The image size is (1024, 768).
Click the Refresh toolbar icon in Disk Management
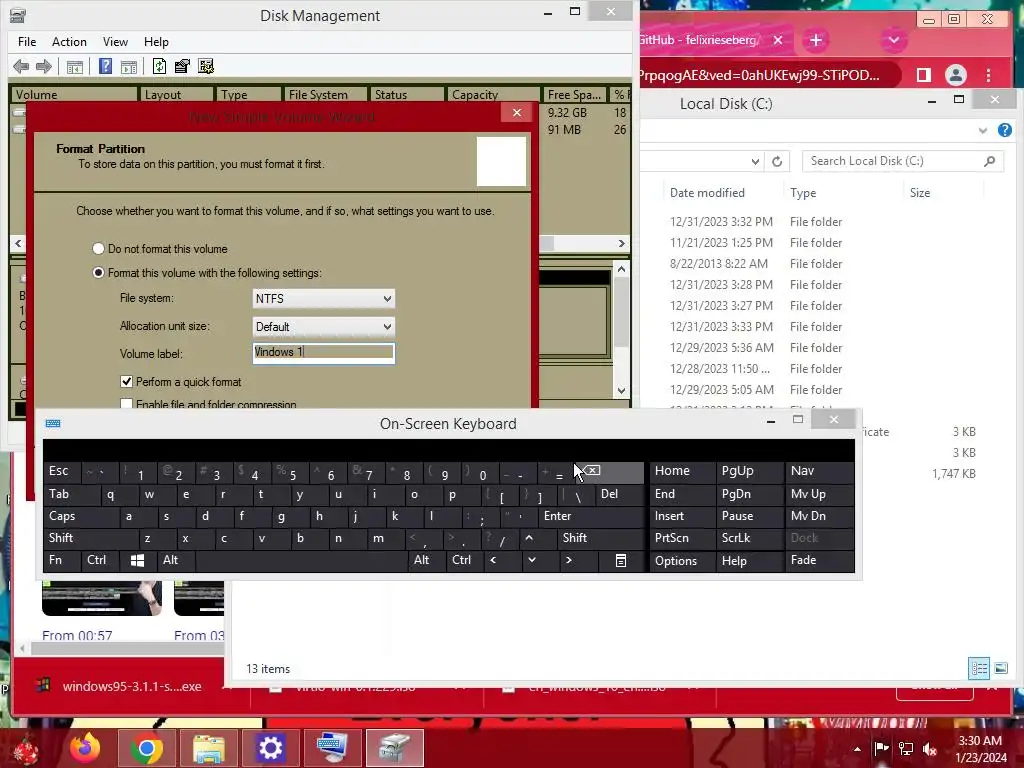point(159,66)
